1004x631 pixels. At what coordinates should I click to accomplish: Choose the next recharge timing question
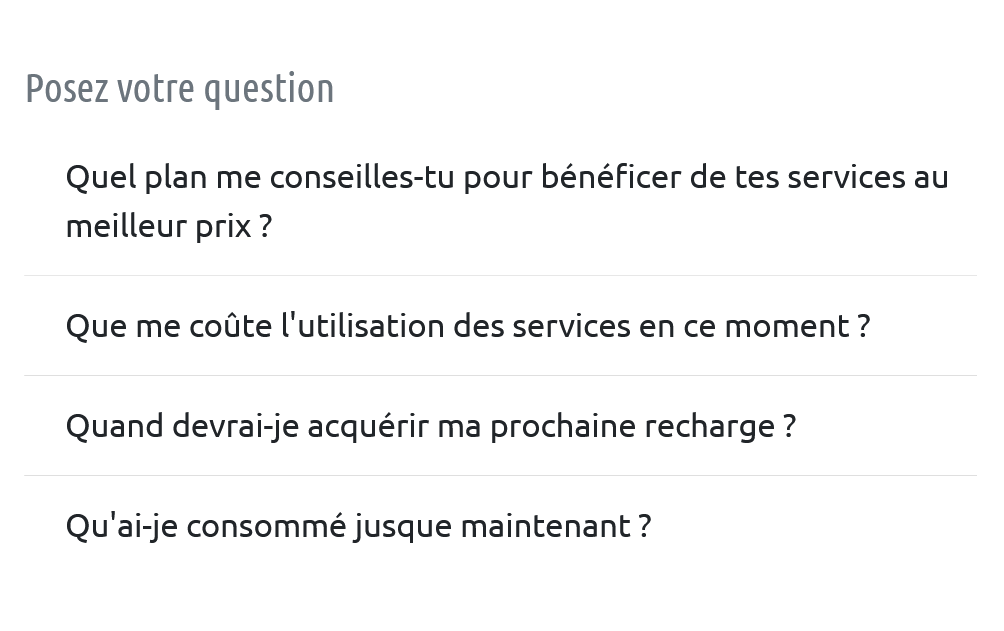click(x=431, y=426)
